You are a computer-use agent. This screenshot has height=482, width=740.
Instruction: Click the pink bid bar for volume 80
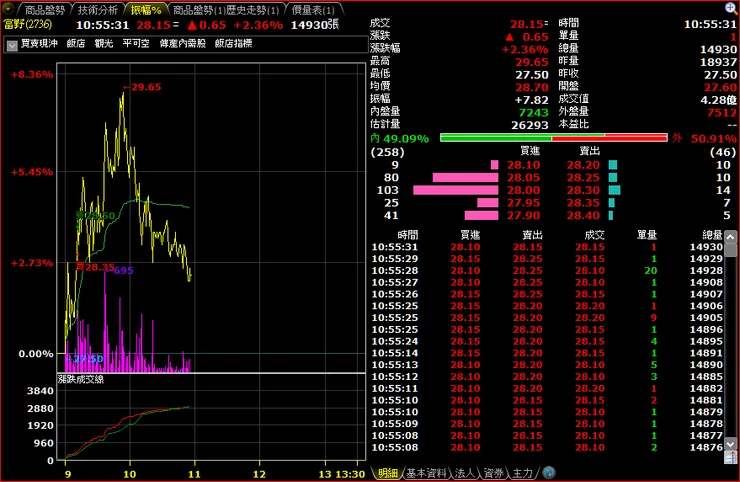point(465,178)
